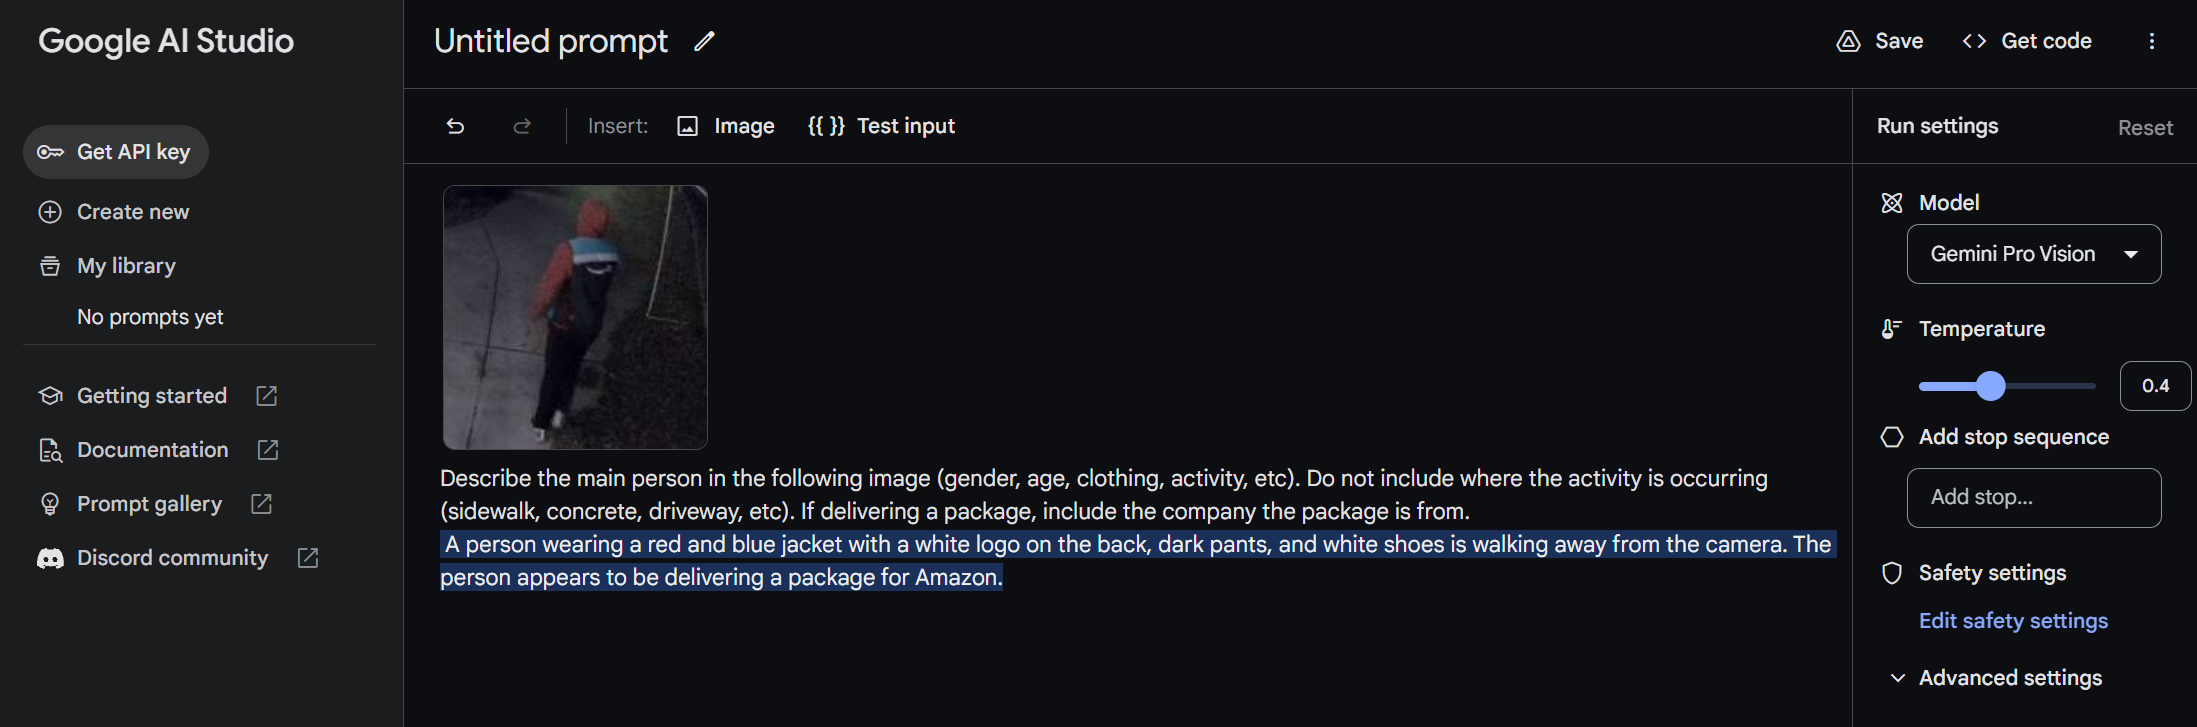Open external link icon beside Prompt gallery

click(x=261, y=504)
